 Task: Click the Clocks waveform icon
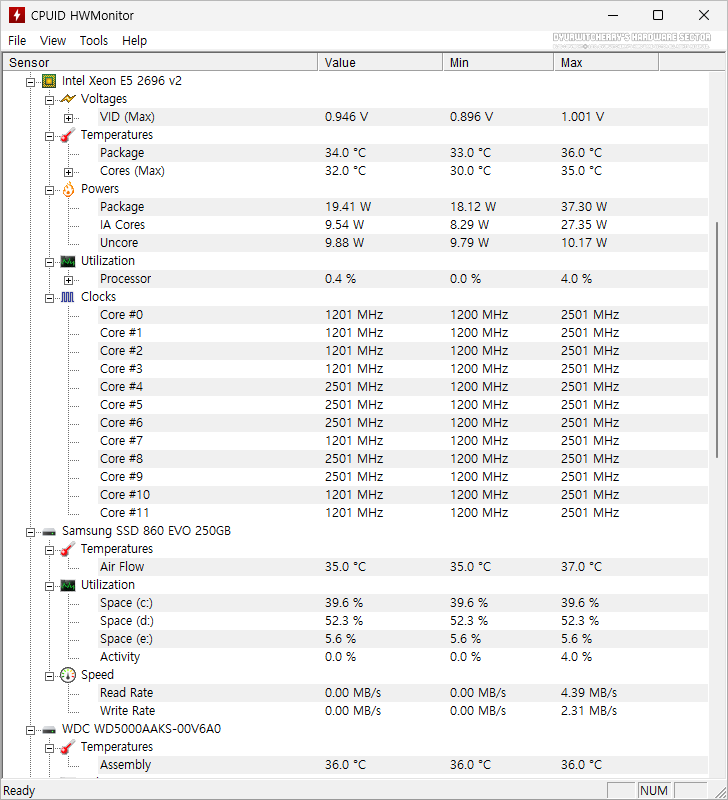68,297
